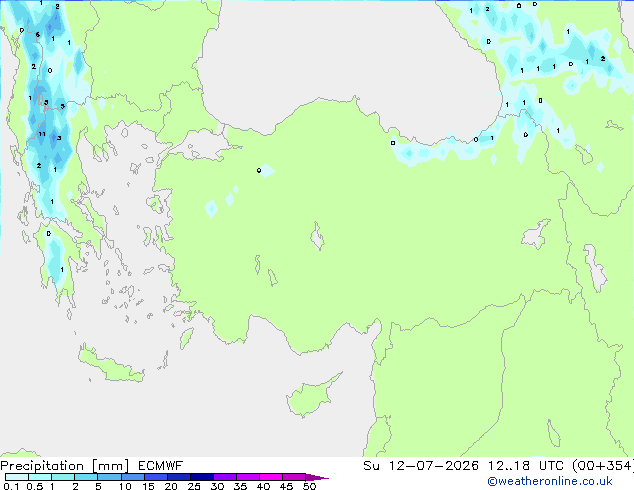The height and width of the screenshot is (490, 634).
Task: Click the '50' legend scale value
Action: coord(309,486)
